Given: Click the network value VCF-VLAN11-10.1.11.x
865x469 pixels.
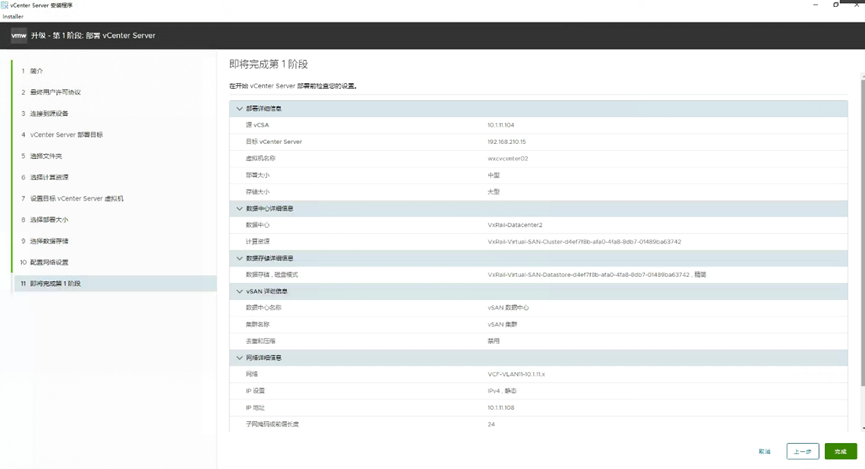Looking at the screenshot, I should click(516, 374).
